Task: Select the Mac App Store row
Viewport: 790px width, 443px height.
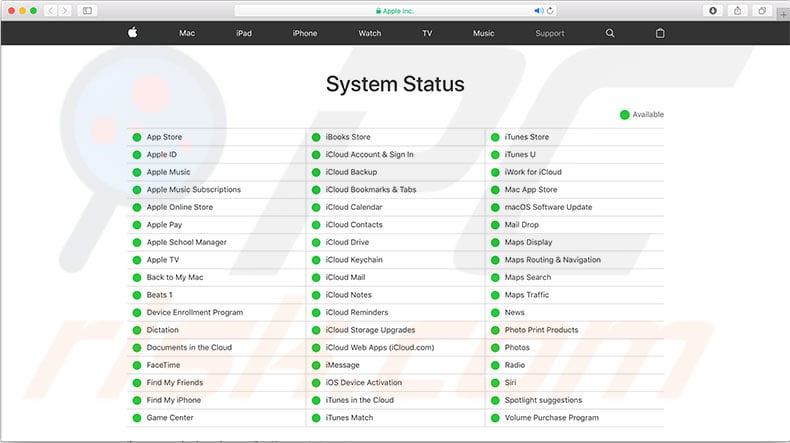Action: pos(575,189)
